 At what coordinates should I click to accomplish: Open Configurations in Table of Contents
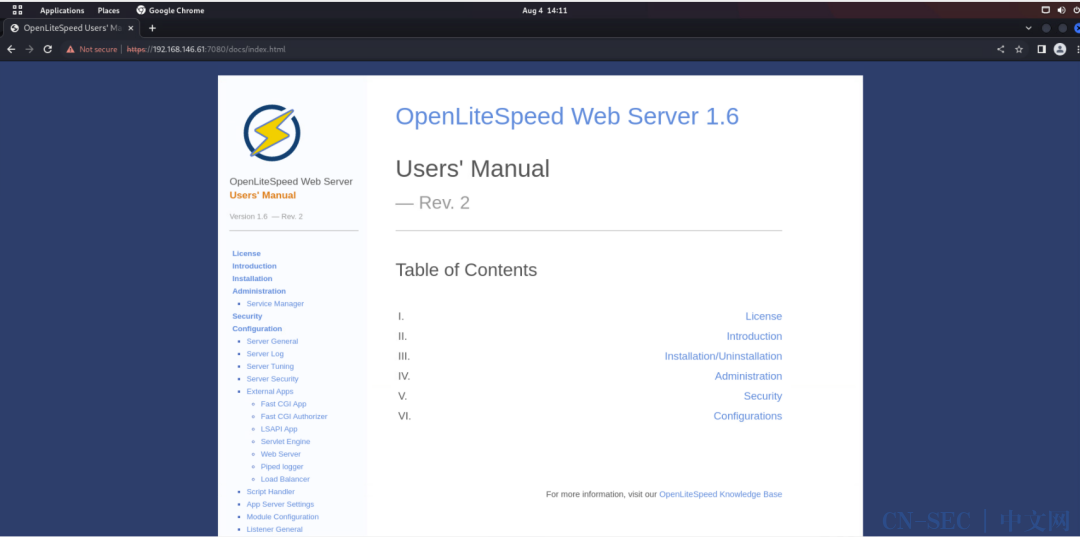(x=747, y=416)
